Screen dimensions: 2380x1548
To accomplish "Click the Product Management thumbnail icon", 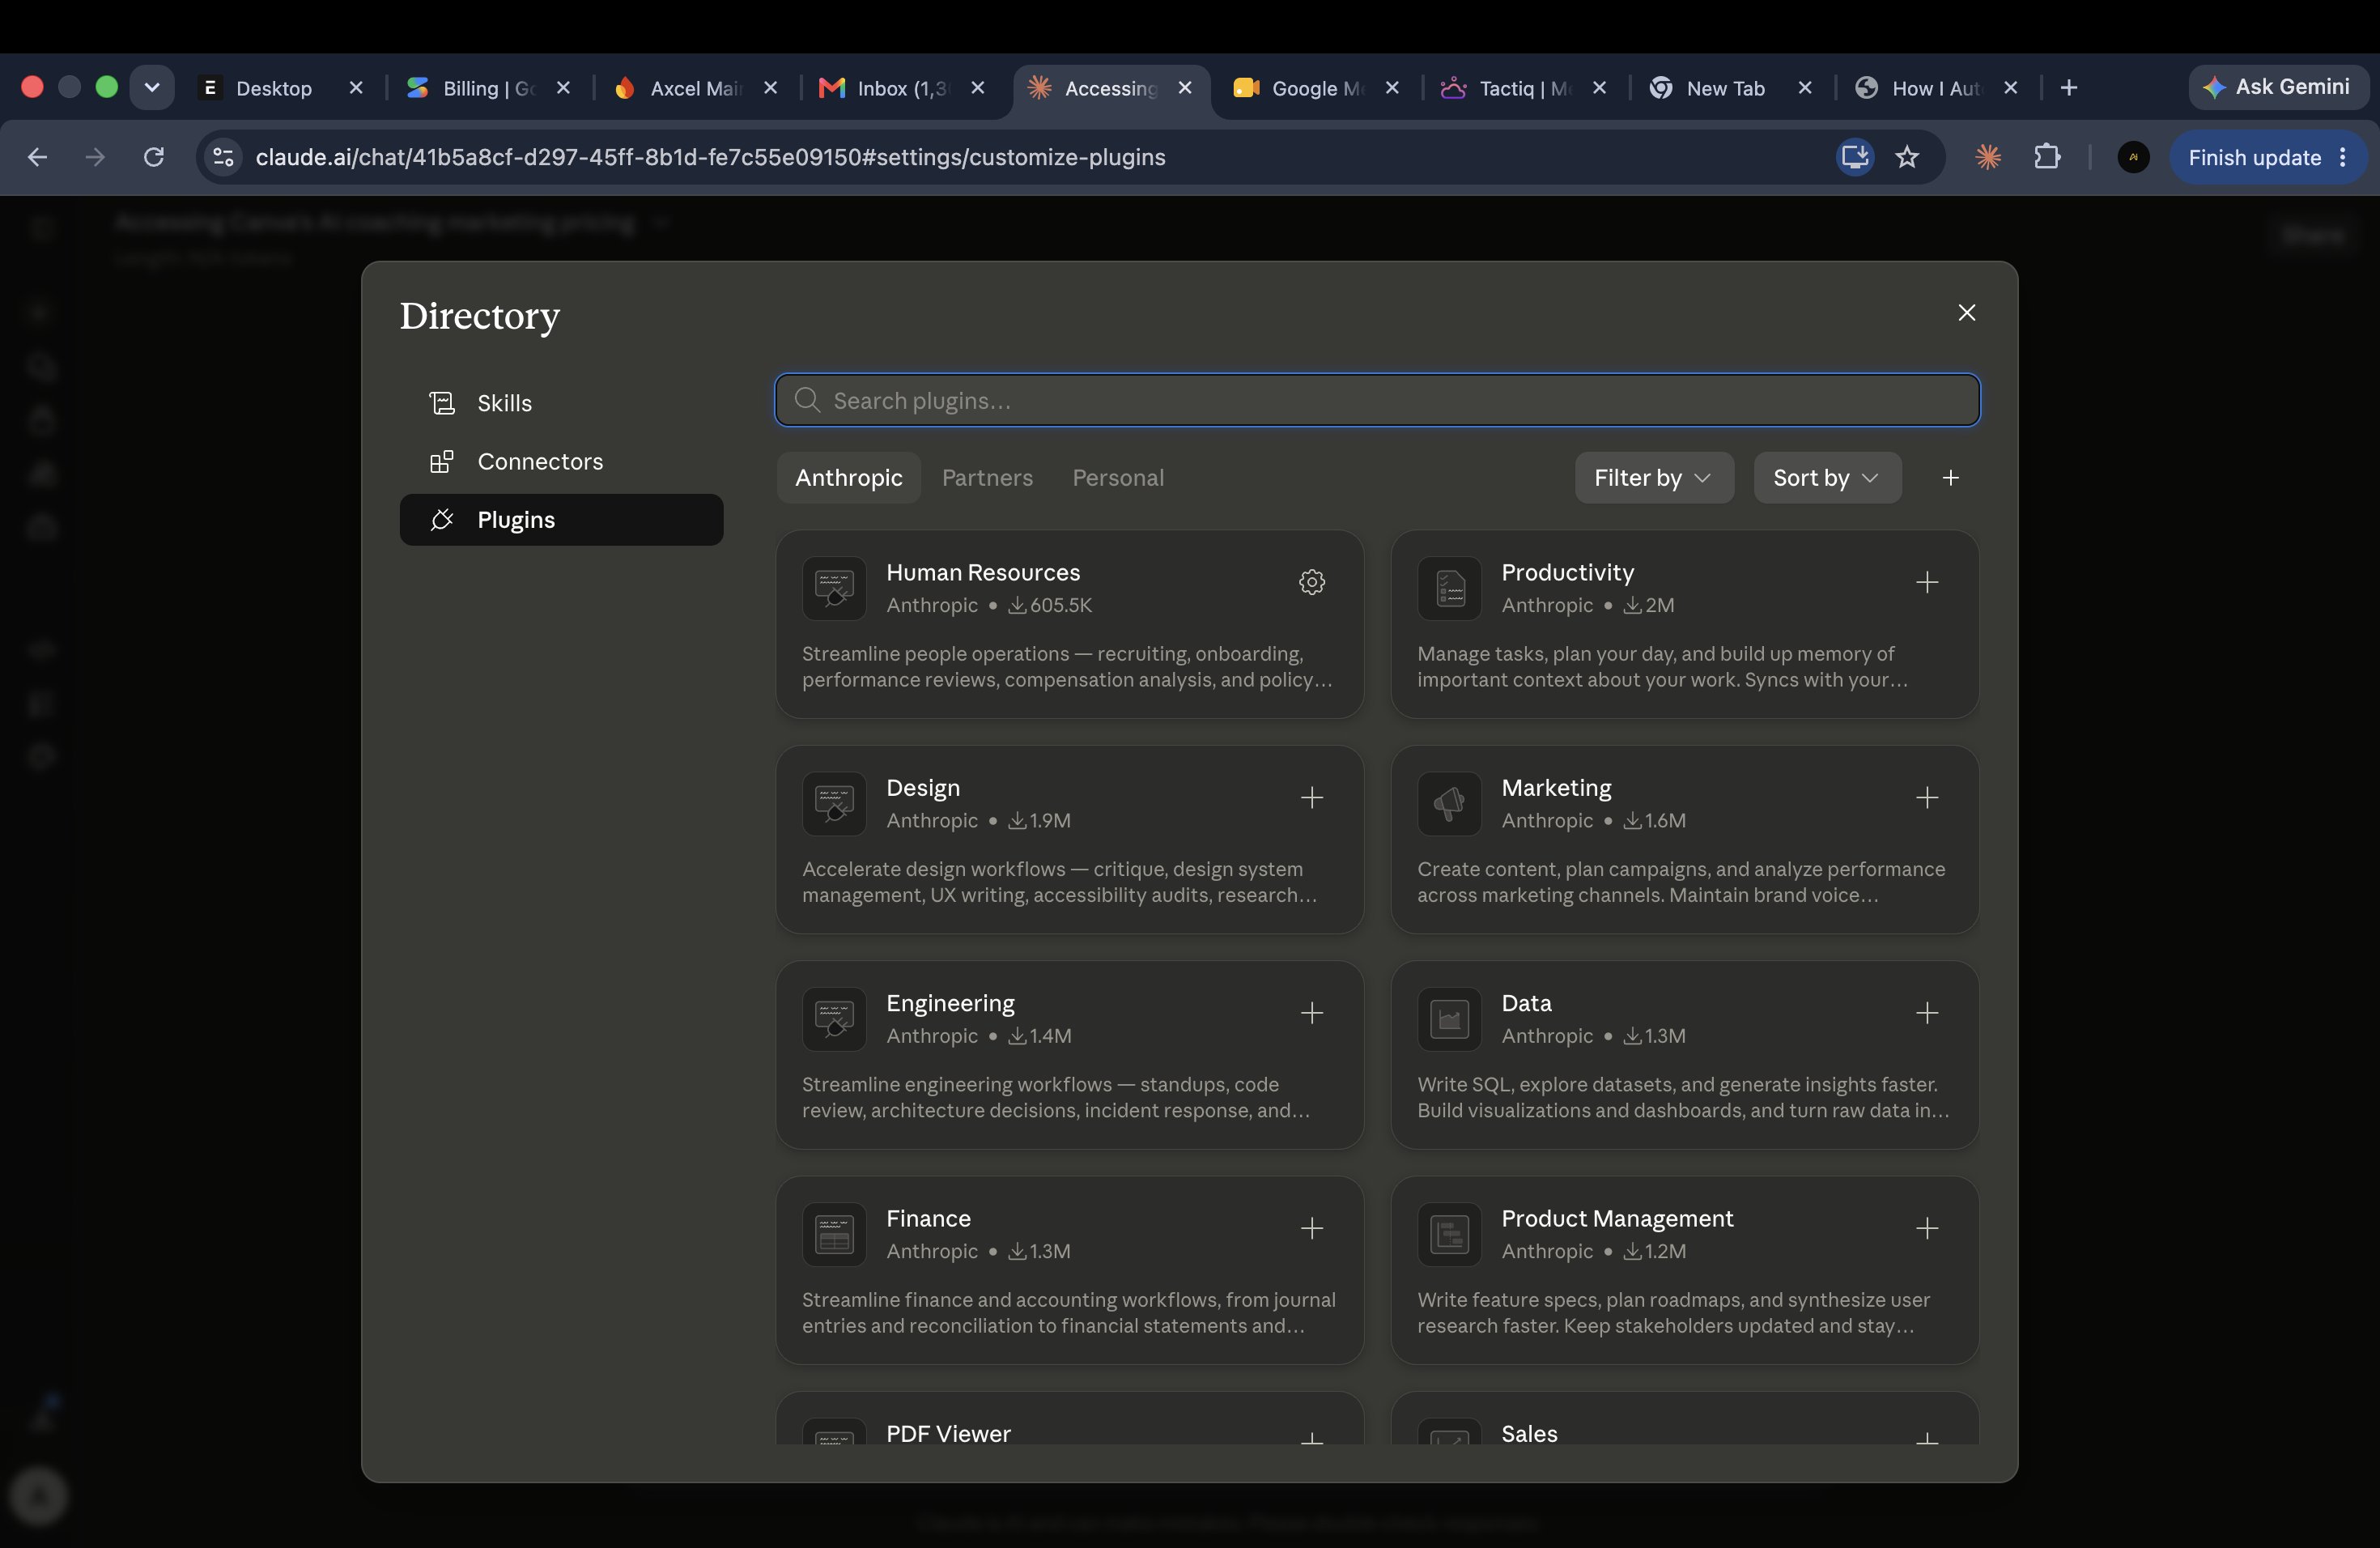I will [x=1449, y=1234].
